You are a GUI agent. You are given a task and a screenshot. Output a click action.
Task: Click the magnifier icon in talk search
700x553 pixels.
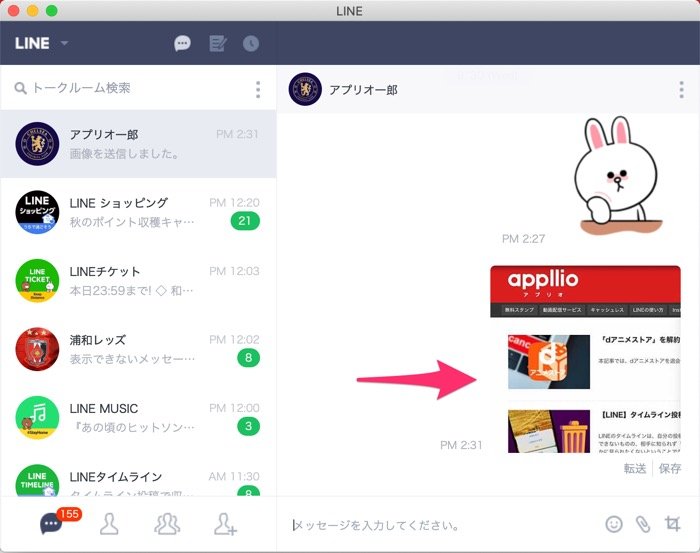click(x=20, y=88)
